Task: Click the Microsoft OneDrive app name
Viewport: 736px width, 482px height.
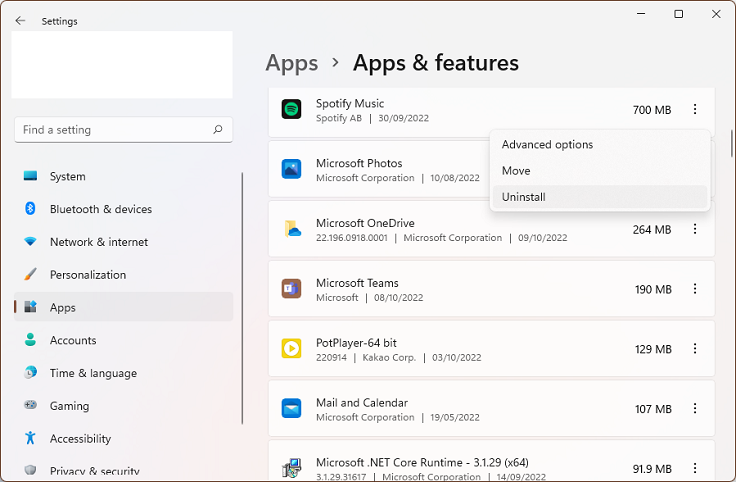Action: tap(365, 223)
